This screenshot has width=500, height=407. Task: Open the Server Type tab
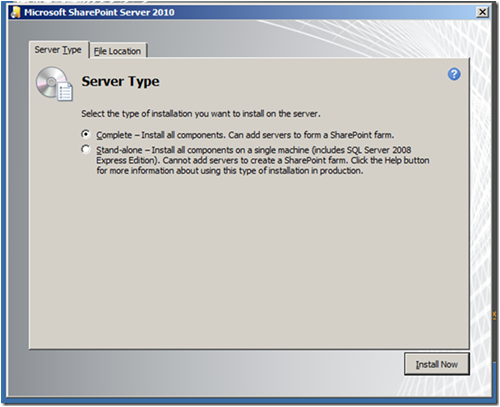58,50
